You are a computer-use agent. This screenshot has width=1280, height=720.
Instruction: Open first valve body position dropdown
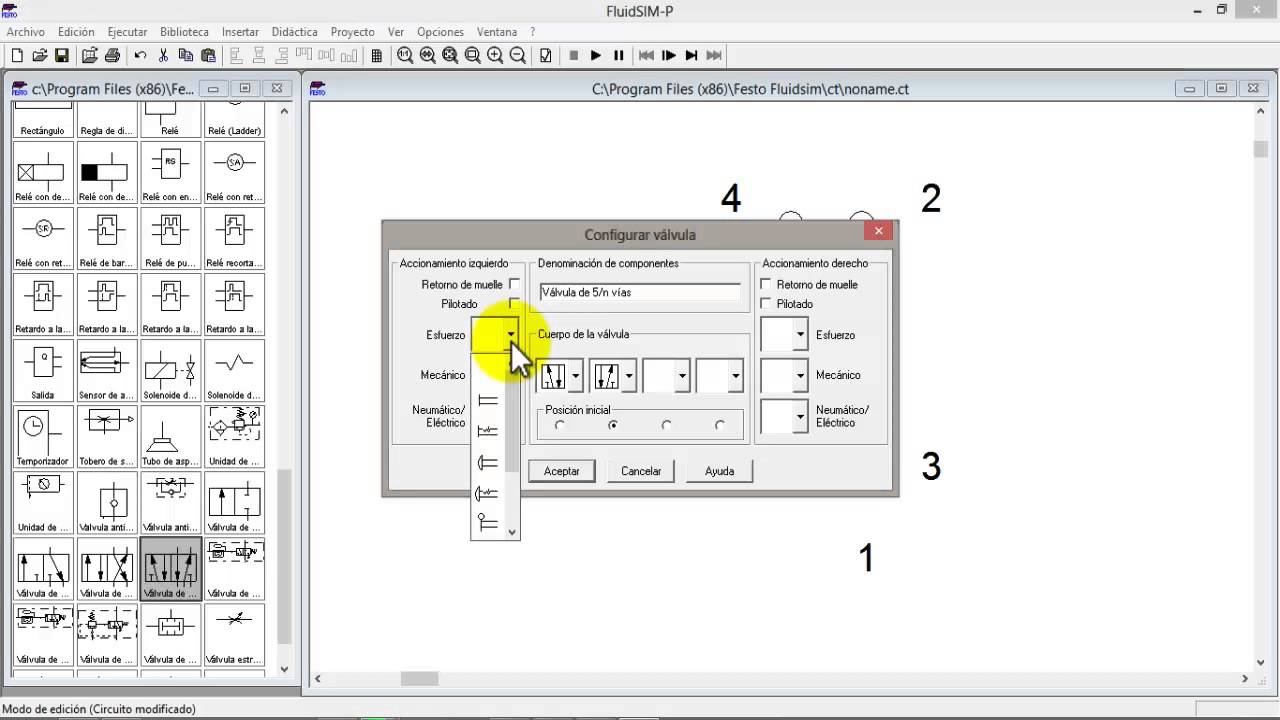tap(576, 376)
